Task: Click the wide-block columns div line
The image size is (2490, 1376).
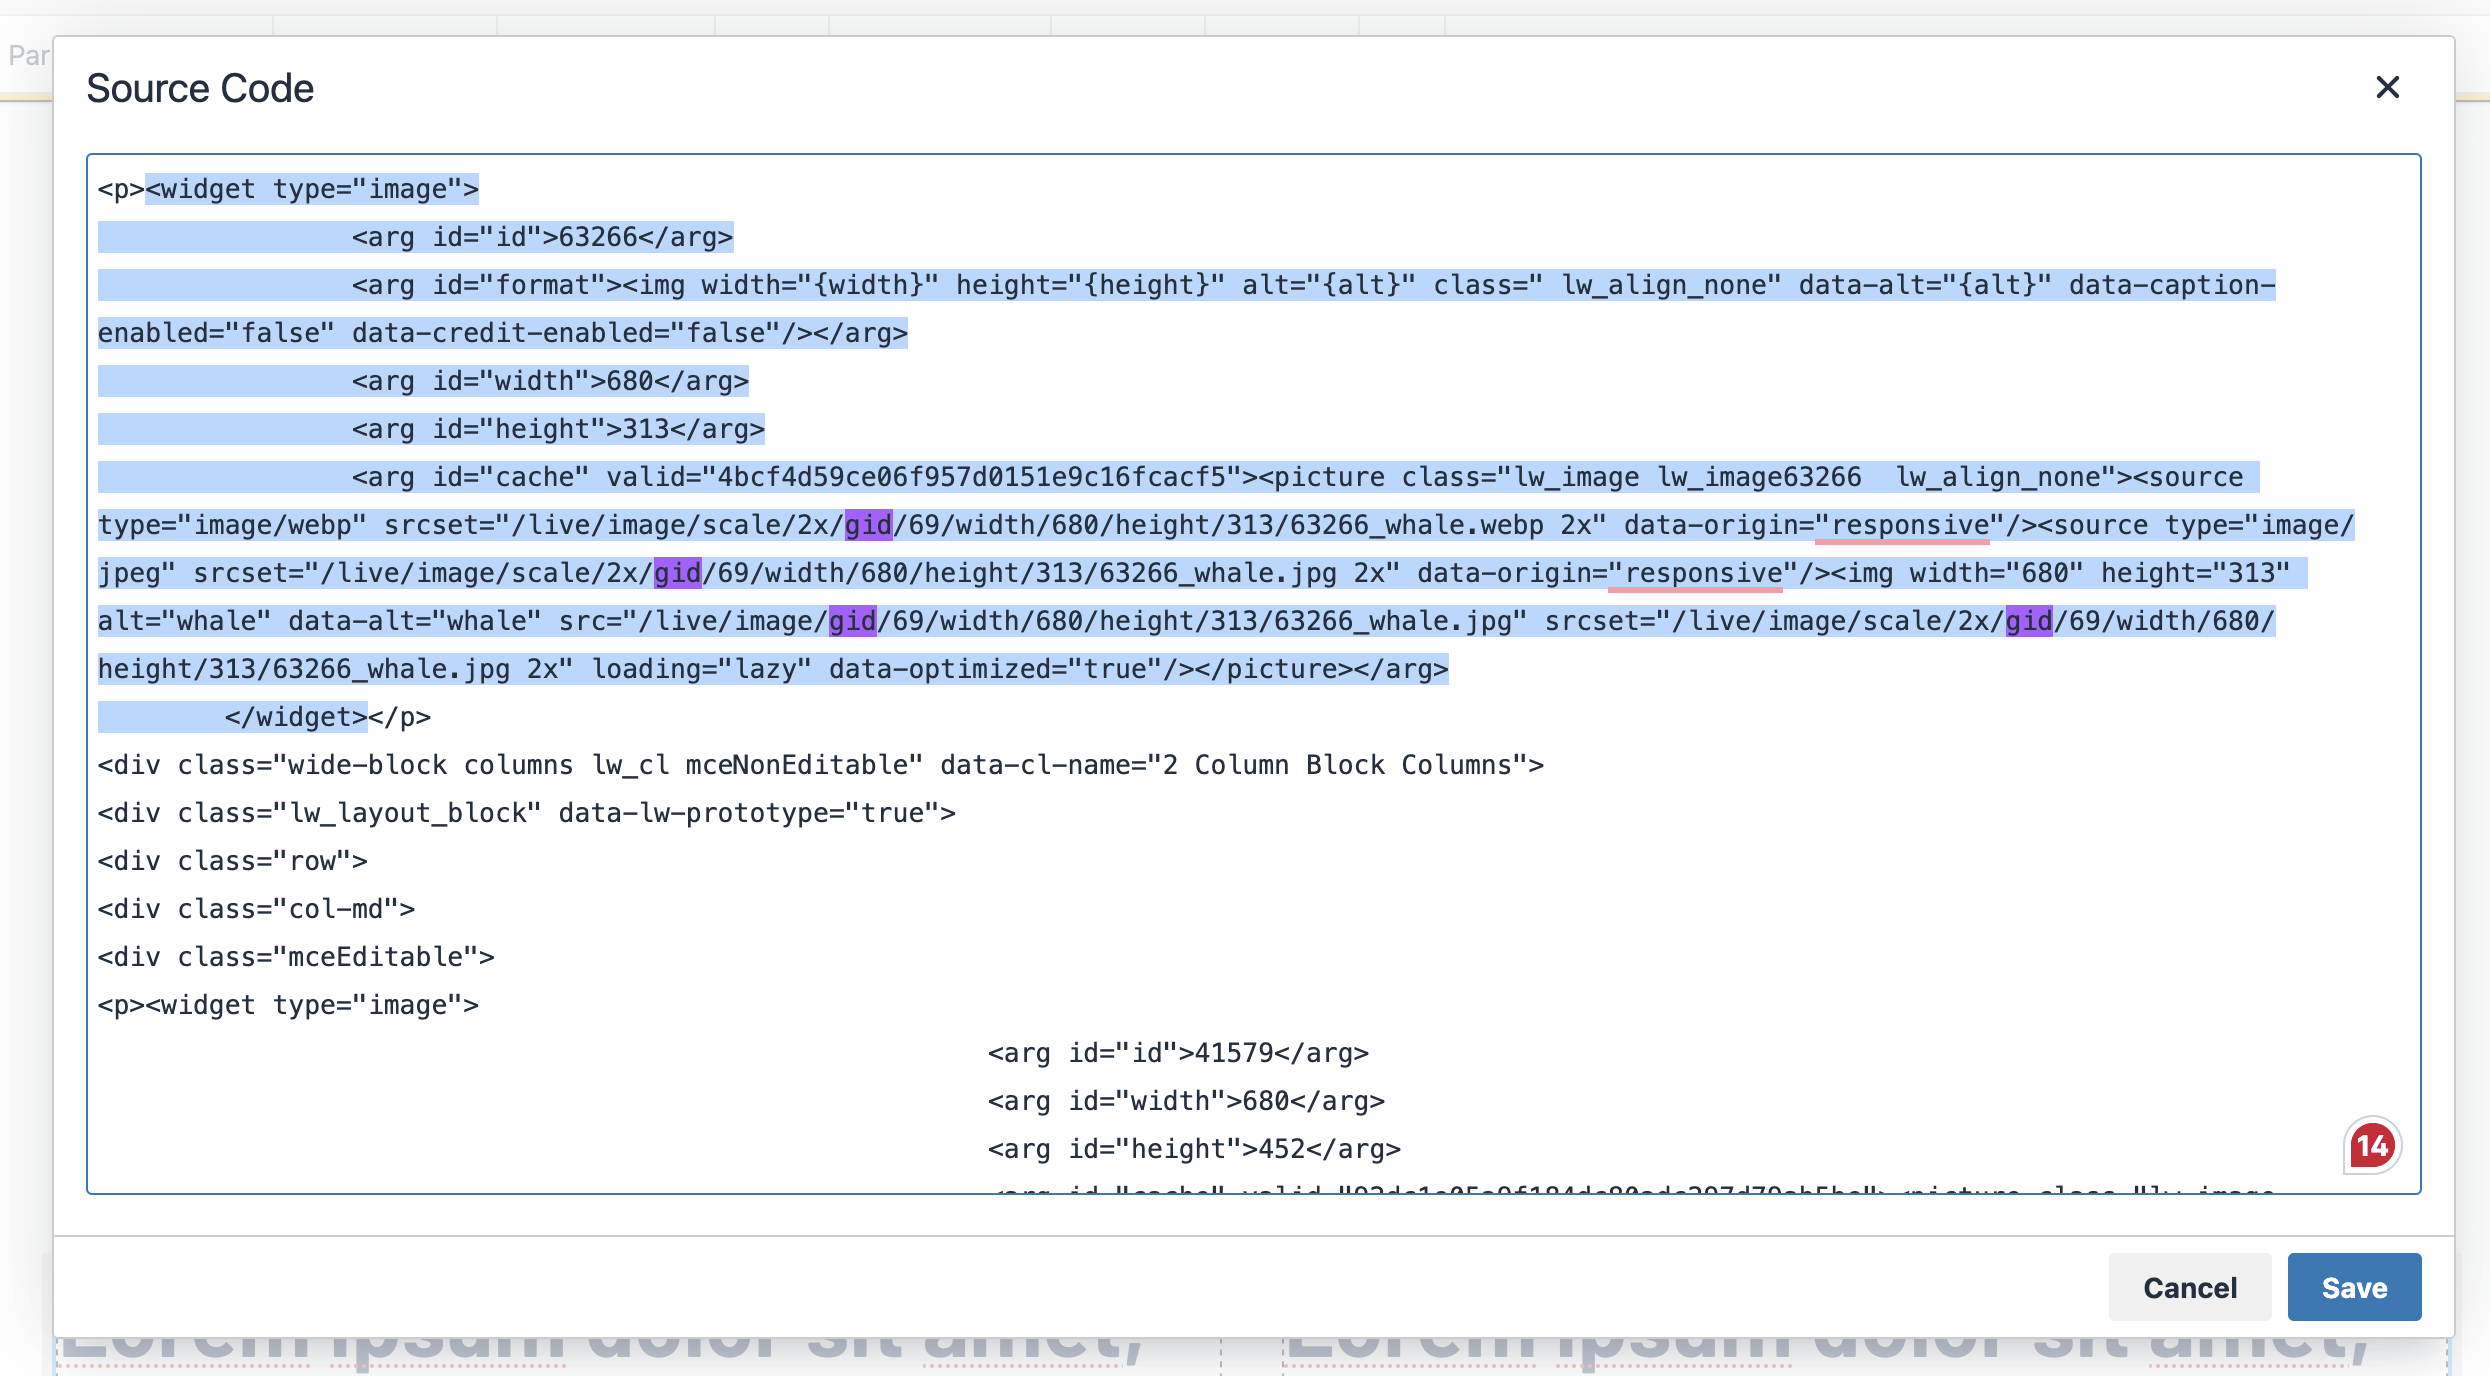Action: tap(820, 765)
